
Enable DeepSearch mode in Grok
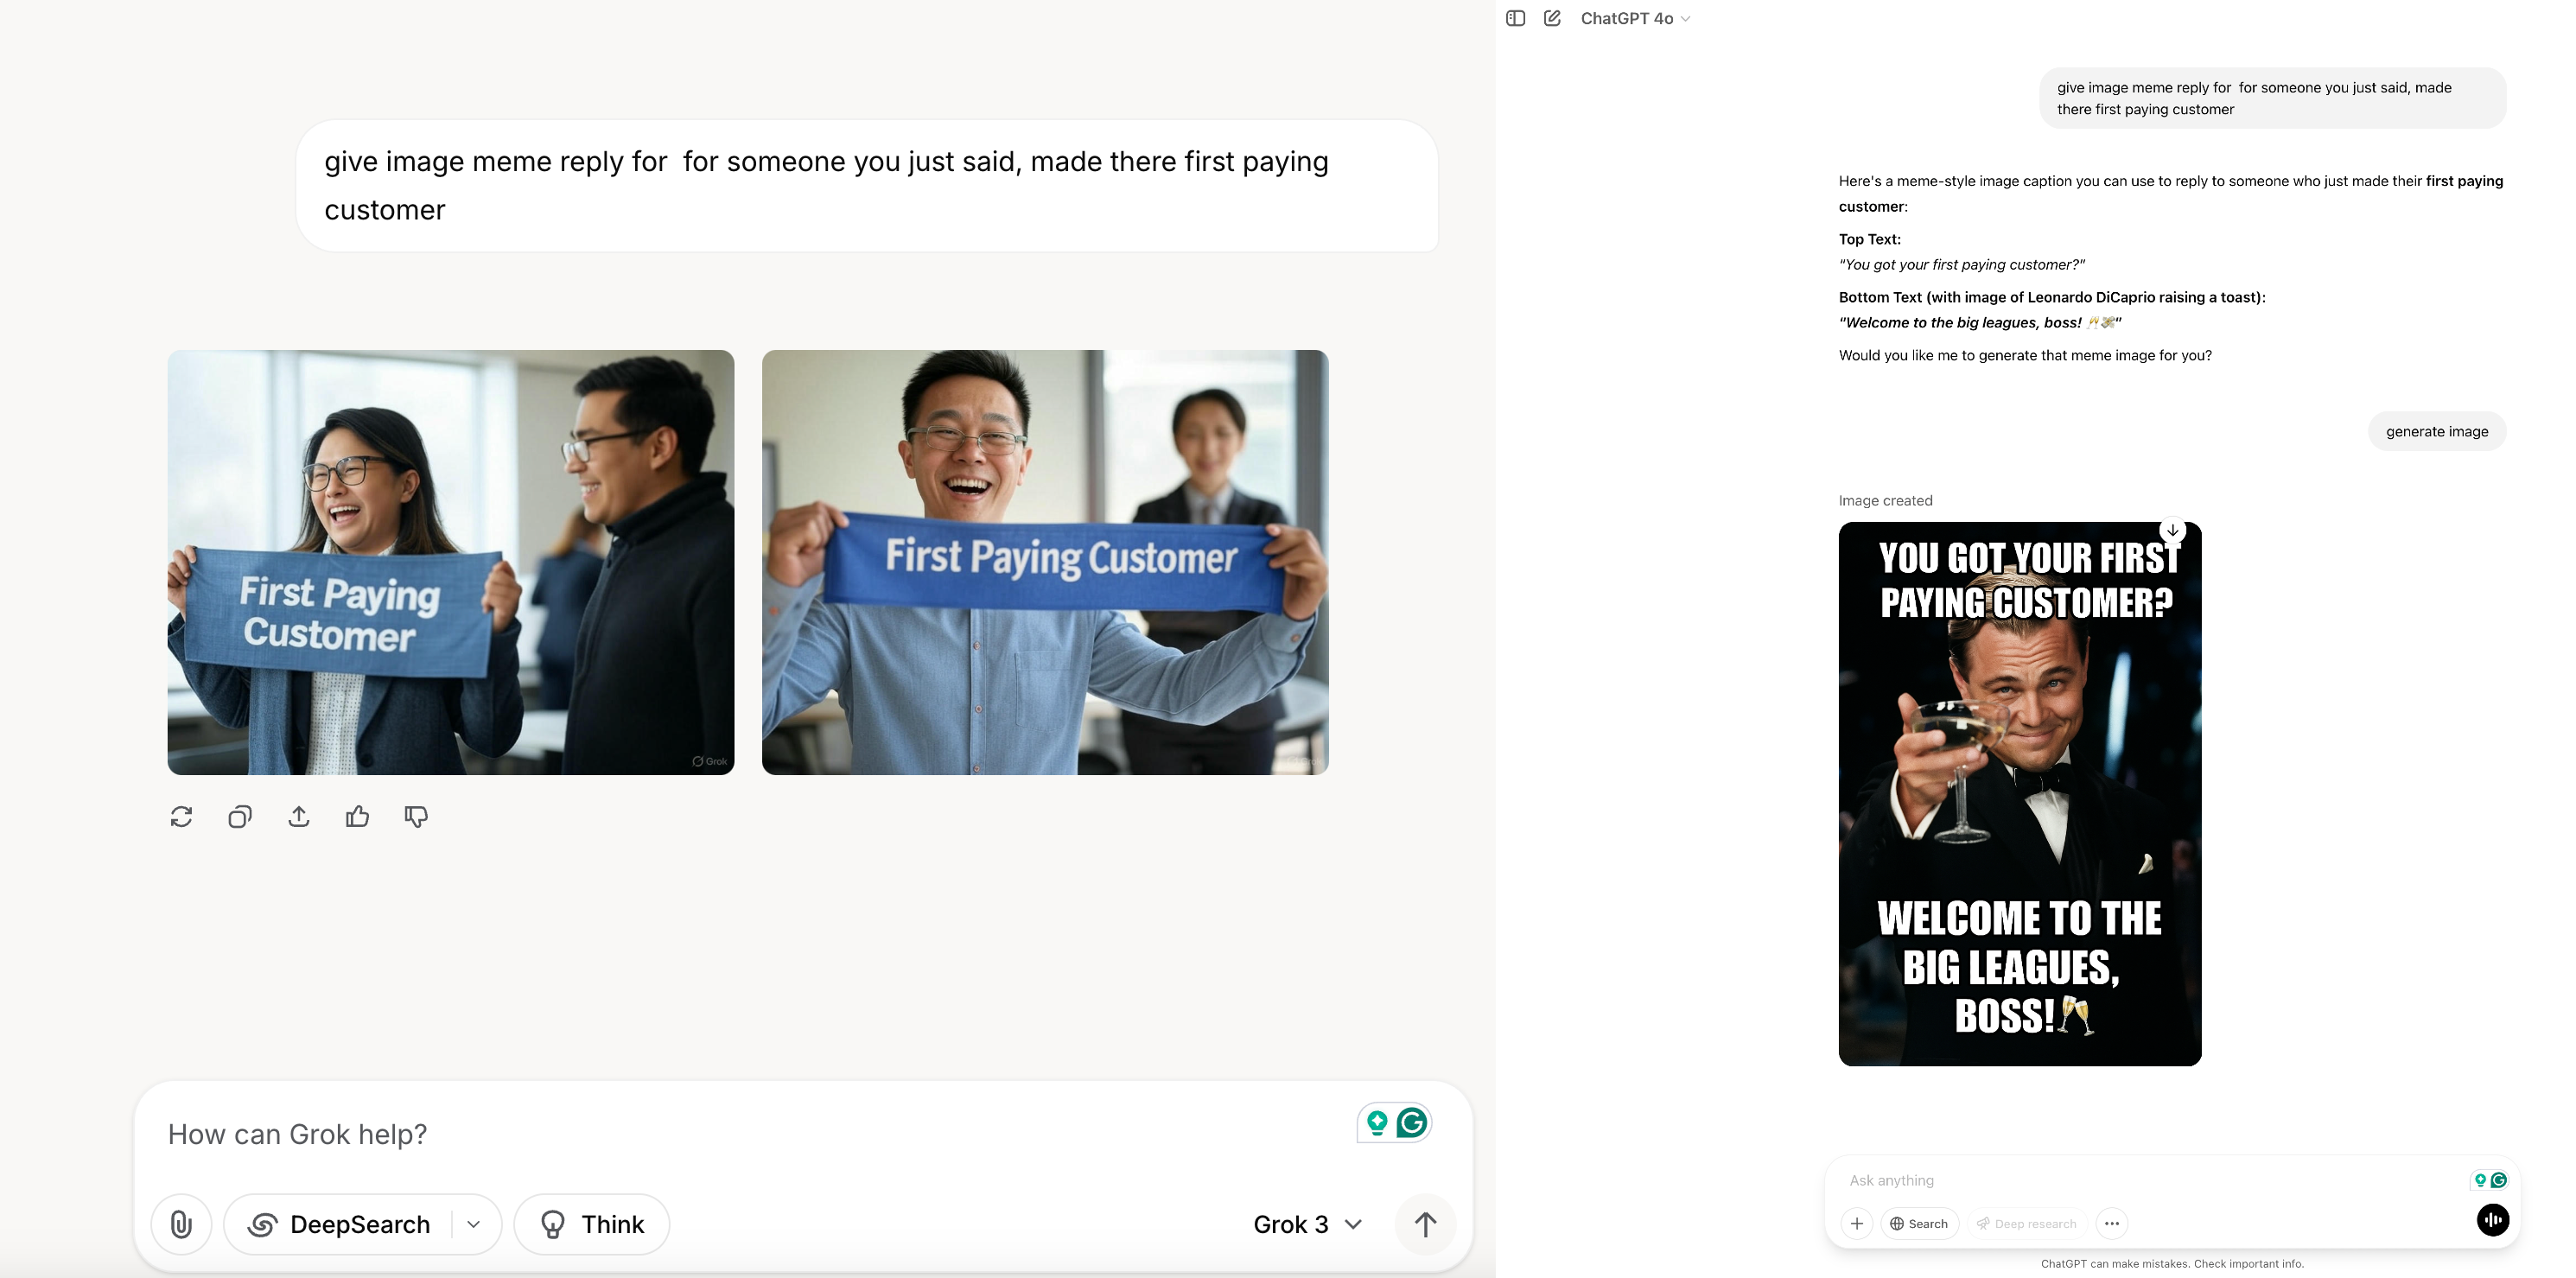pos(339,1224)
